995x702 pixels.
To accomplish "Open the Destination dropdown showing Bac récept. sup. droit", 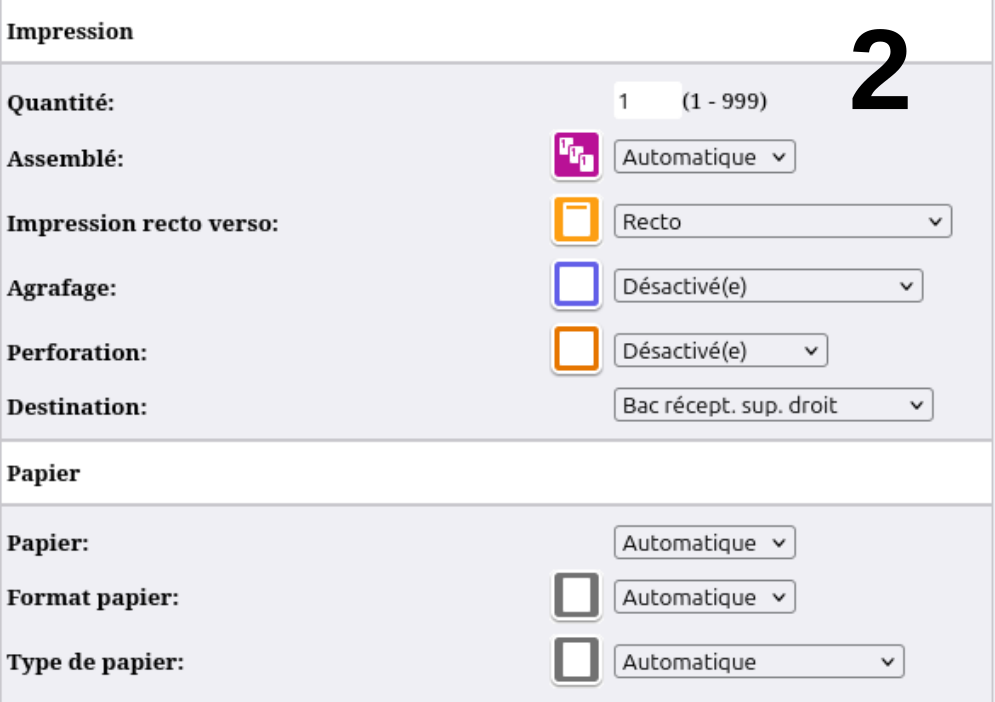I will pos(772,405).
